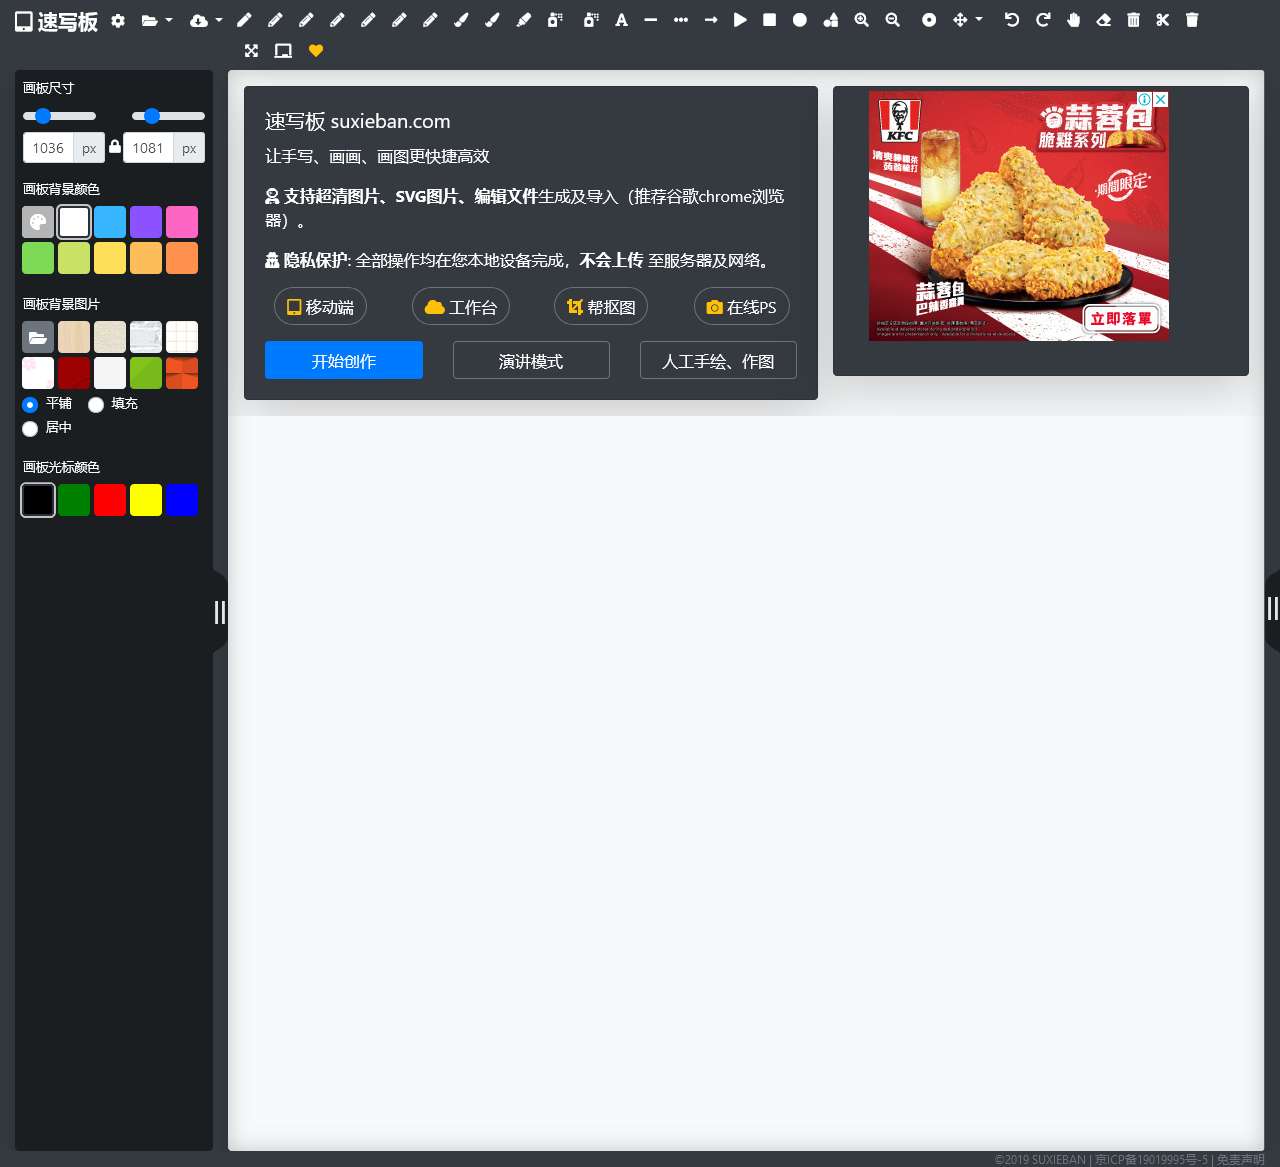The image size is (1280, 1167).
Task: Open the custom background color palette
Action: tap(38, 222)
